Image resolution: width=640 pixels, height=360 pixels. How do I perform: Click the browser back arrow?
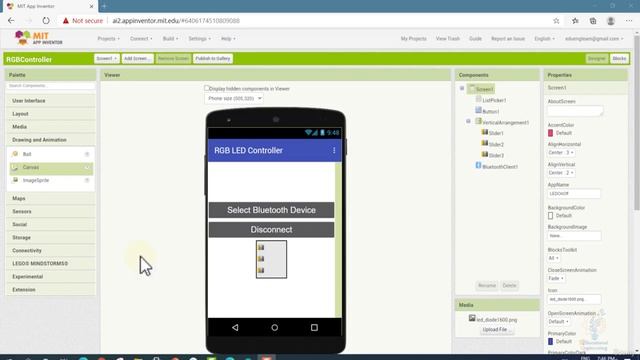click(x=11, y=20)
